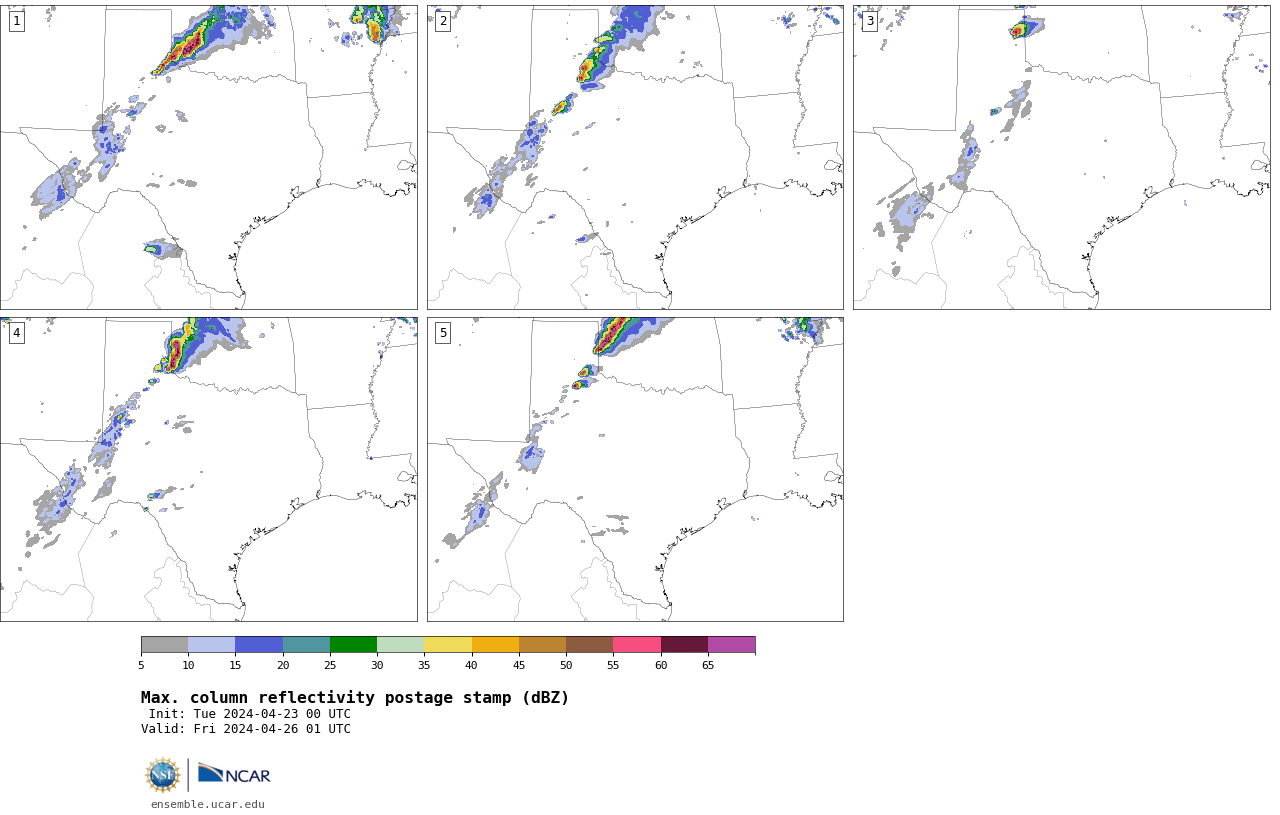Image resolution: width=1280 pixels, height=815 pixels.
Task: Select the orange 40-45 dBZ swatch
Action: click(x=495, y=645)
